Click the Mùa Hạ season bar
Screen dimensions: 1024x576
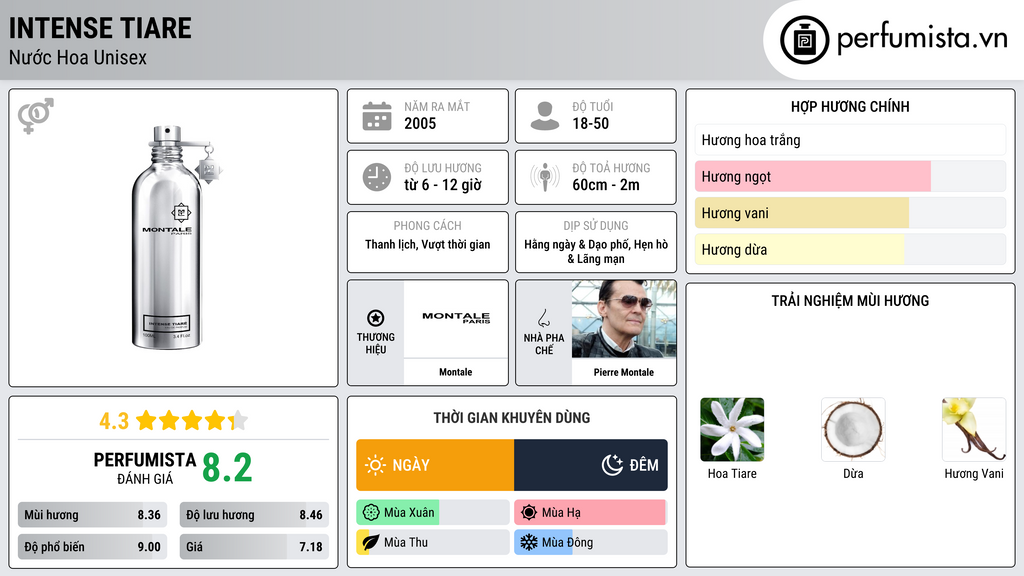click(590, 513)
